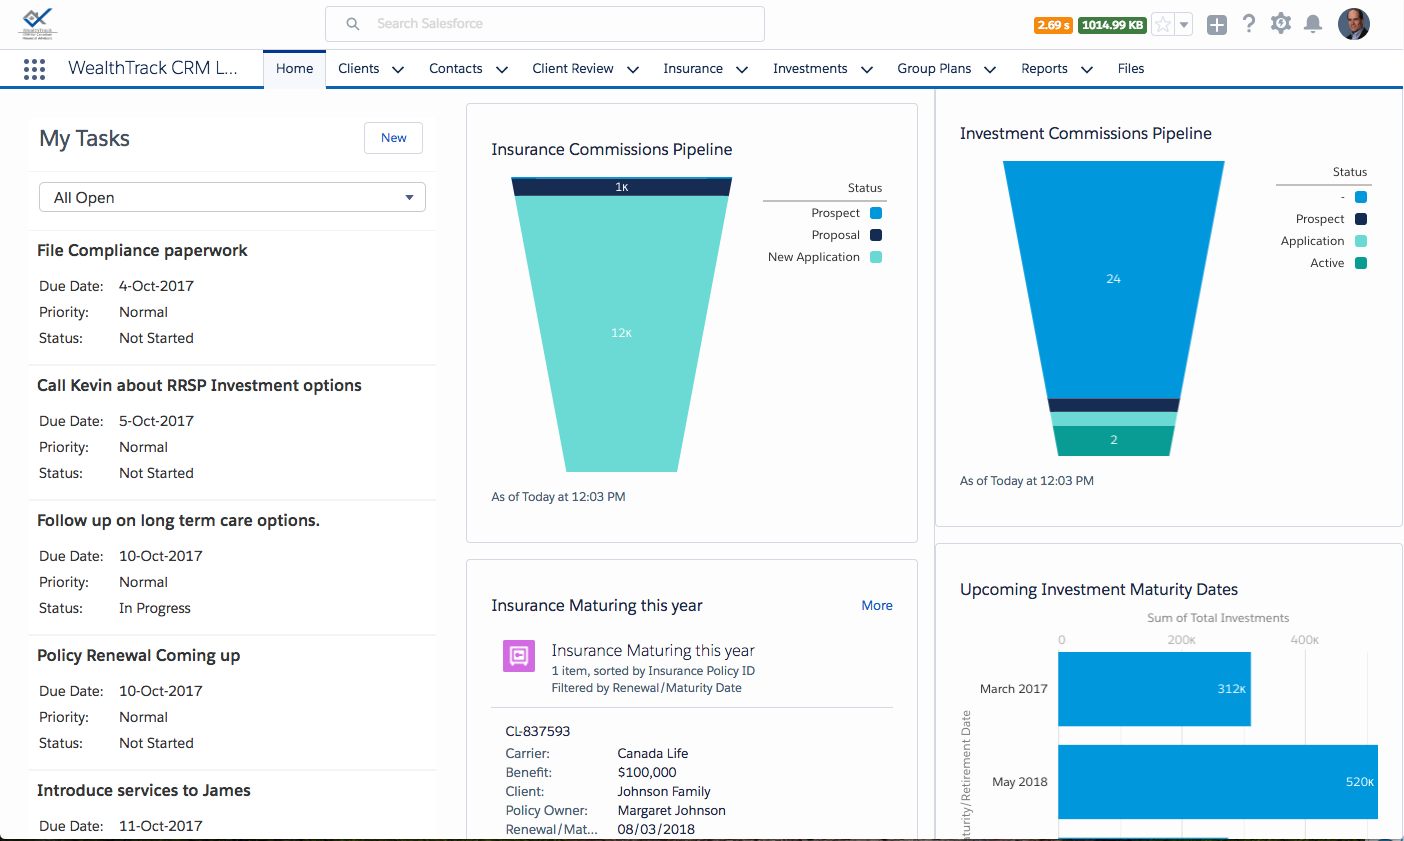Open the File Compliance paperwork task
The height and width of the screenshot is (841, 1404).
(x=142, y=250)
